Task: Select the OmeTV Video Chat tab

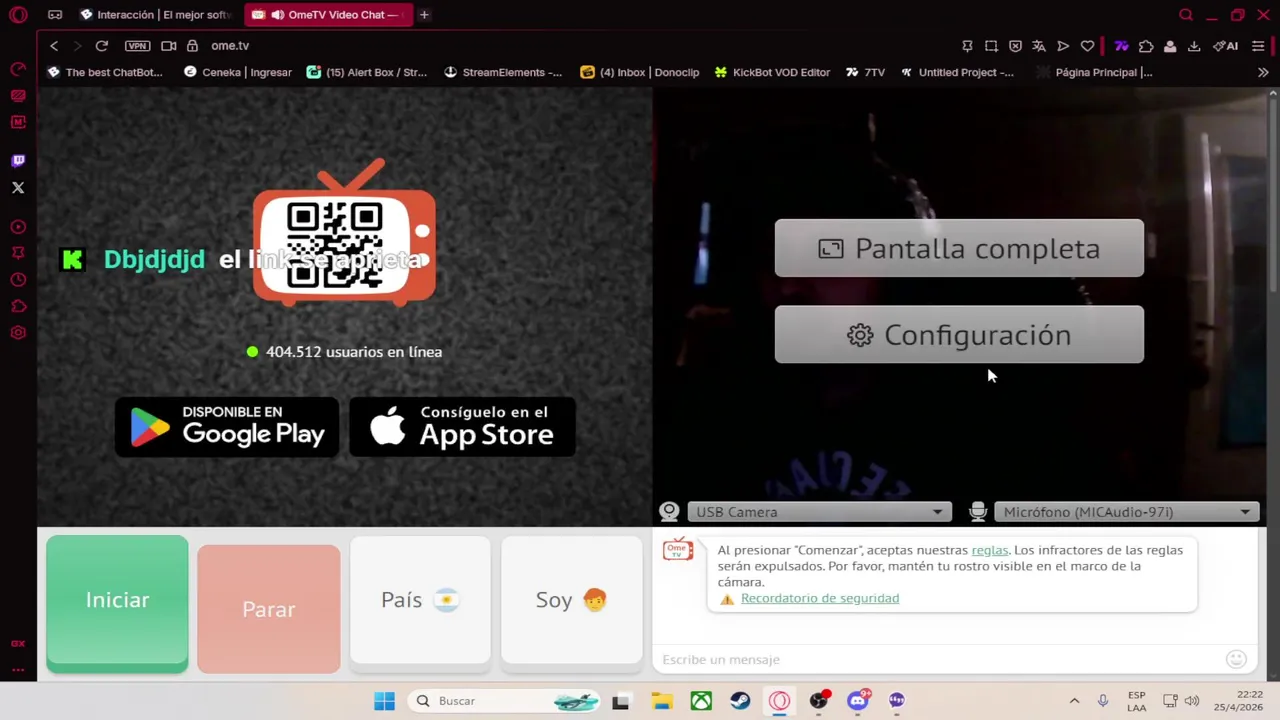Action: [327, 15]
